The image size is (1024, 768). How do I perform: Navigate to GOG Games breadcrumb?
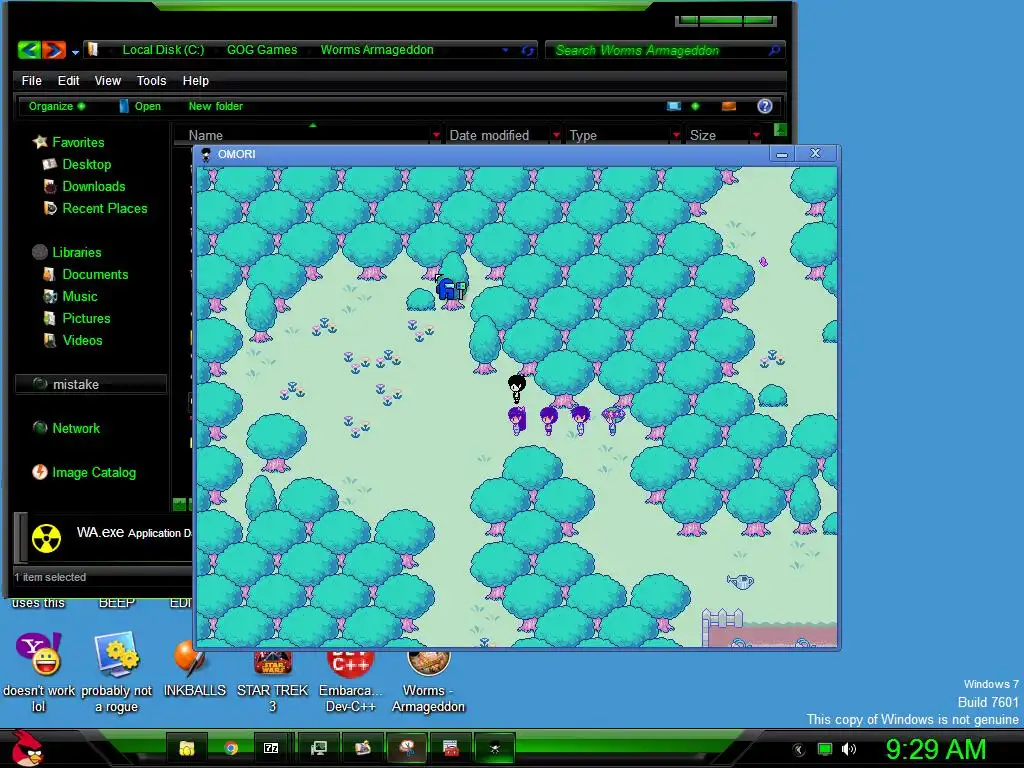(262, 50)
